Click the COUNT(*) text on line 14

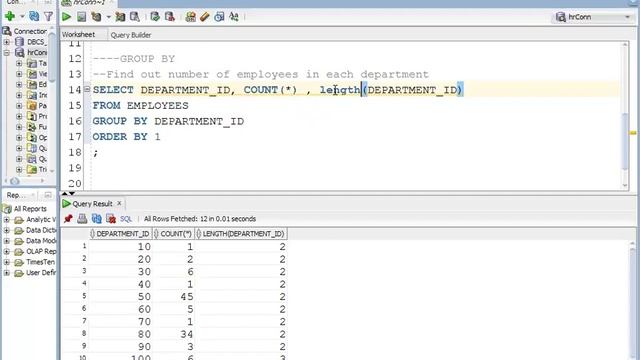pyautogui.click(x=270, y=90)
